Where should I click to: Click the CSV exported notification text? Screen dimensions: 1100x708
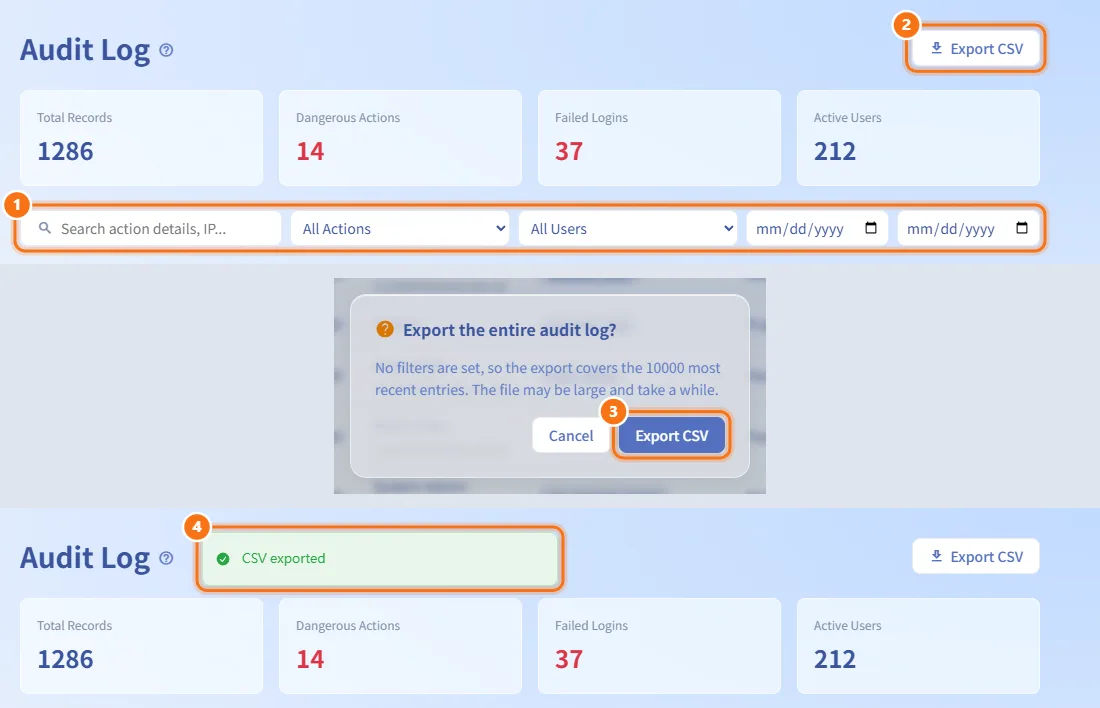(x=283, y=559)
